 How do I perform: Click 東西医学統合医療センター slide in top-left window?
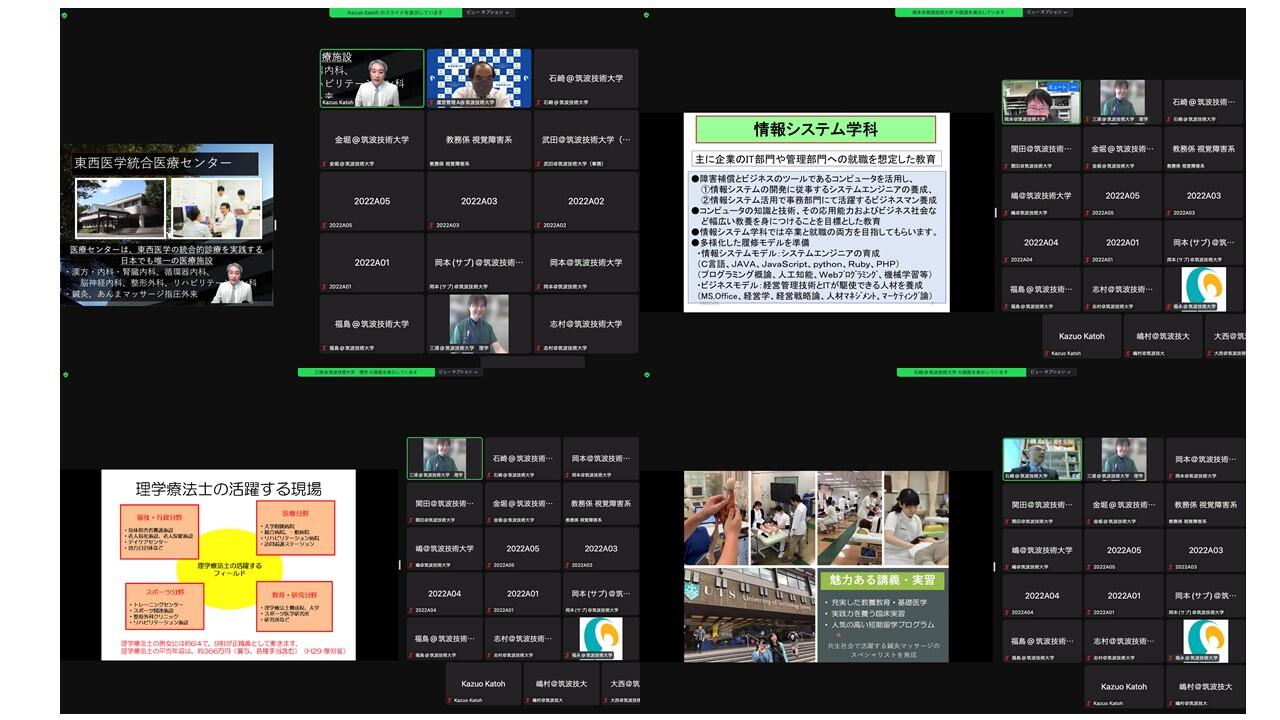point(167,225)
